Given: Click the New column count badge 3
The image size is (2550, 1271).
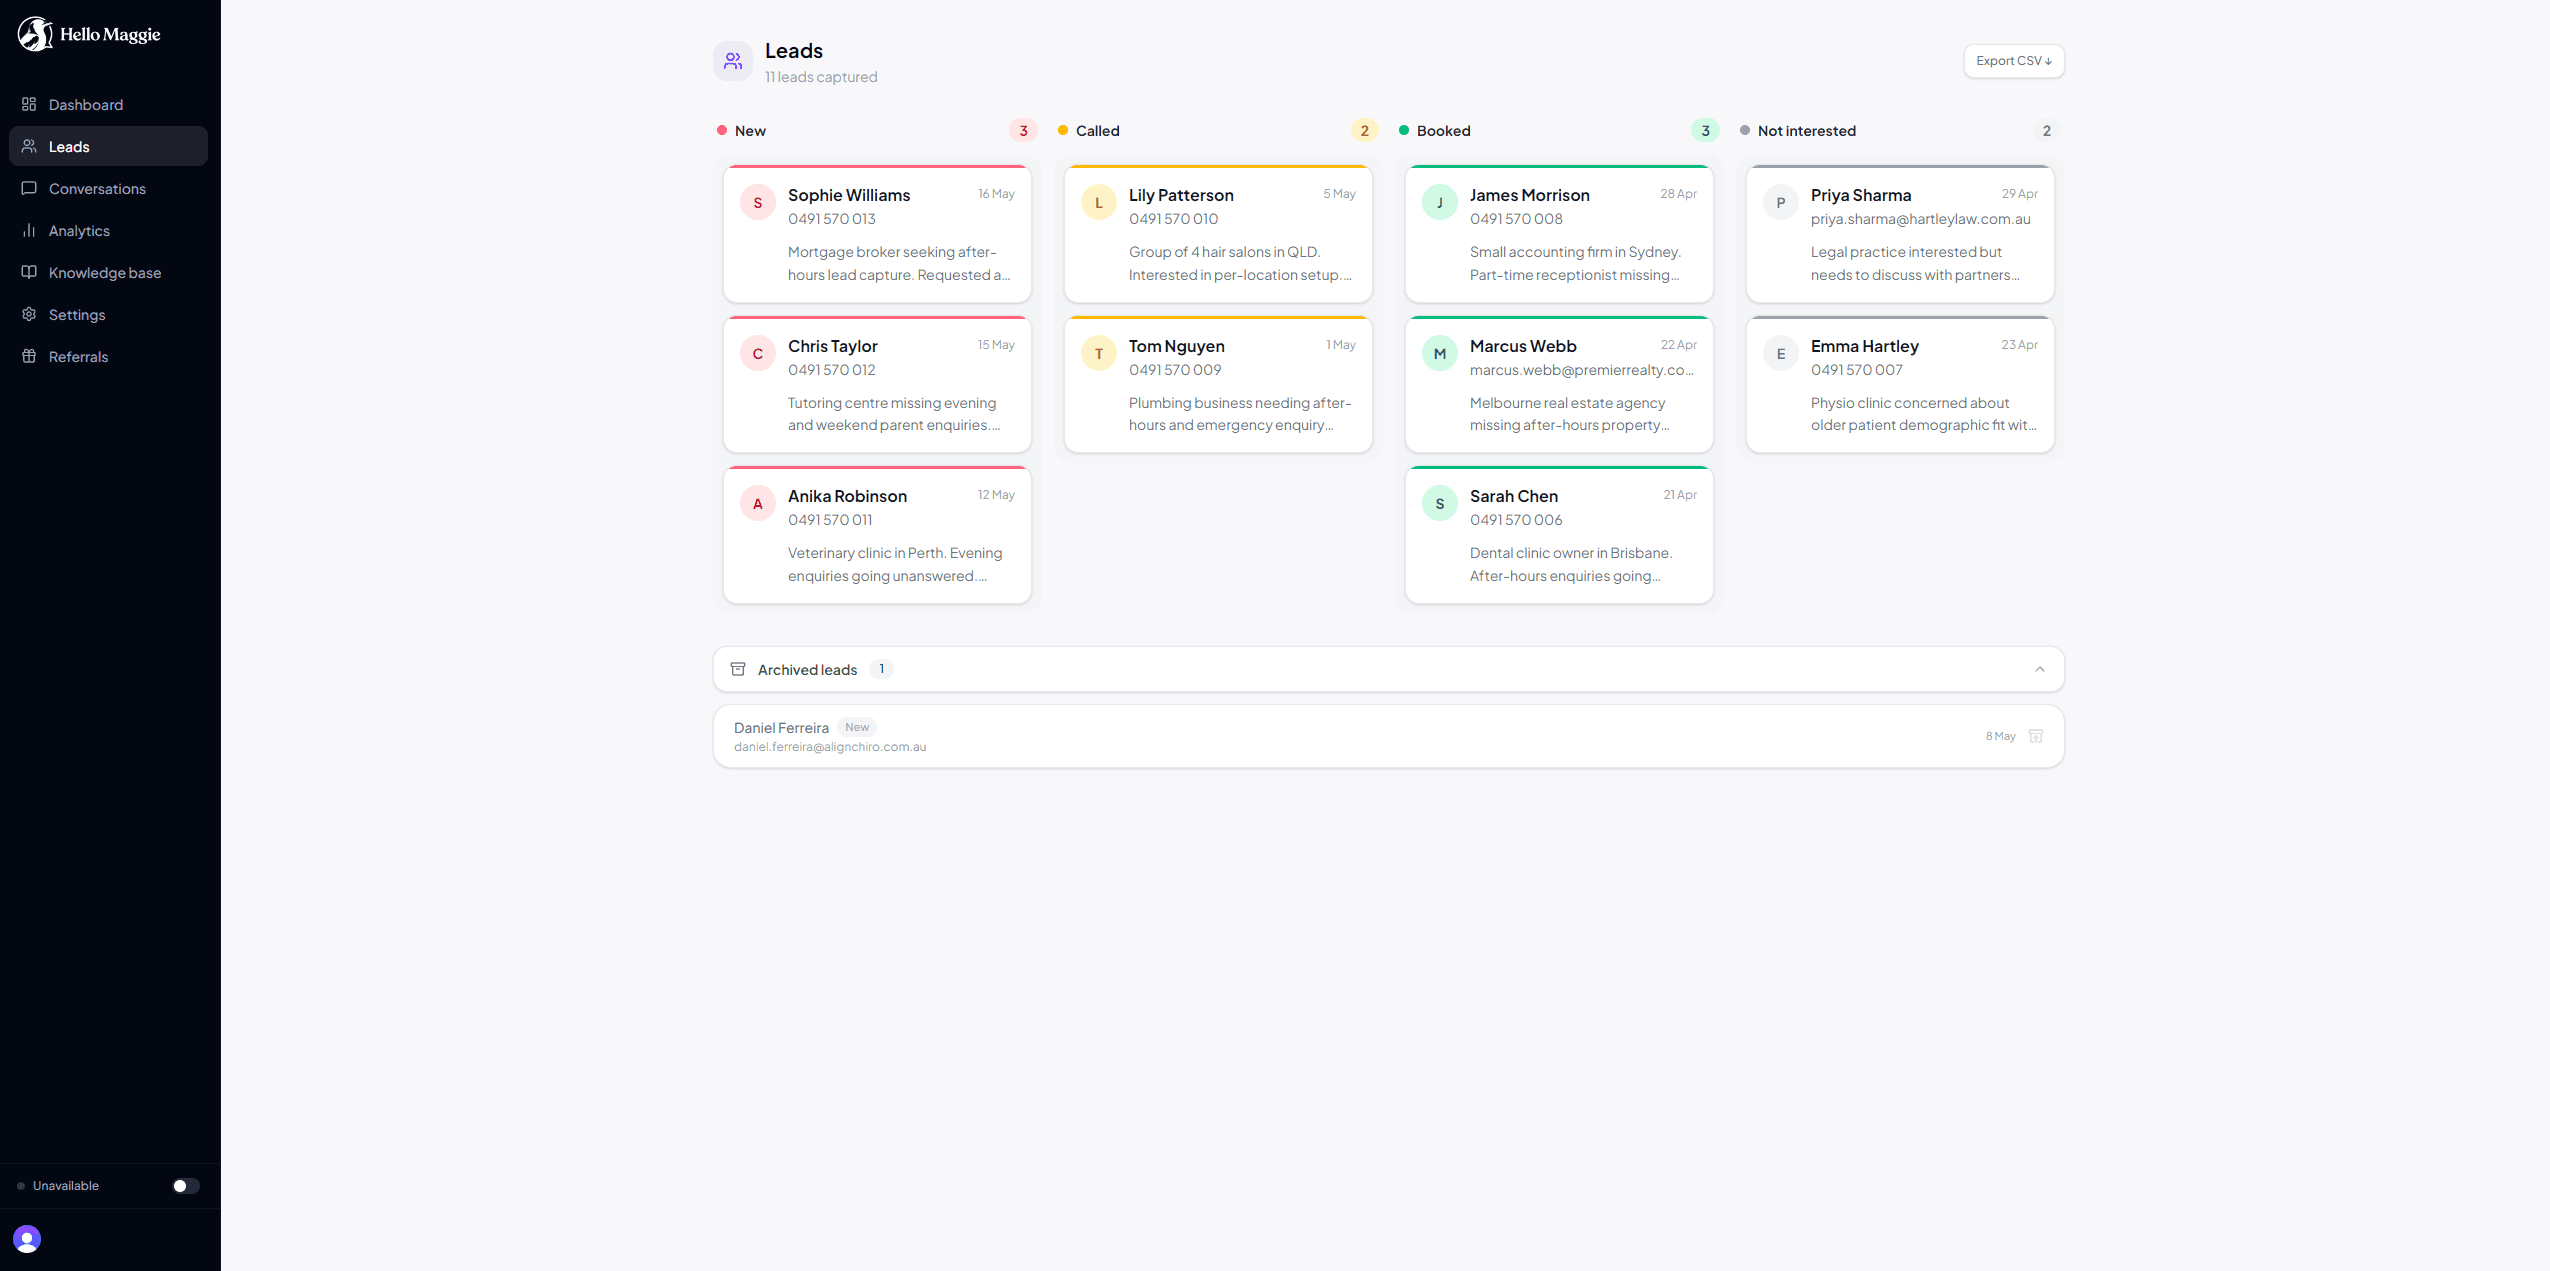Looking at the screenshot, I should (x=1023, y=131).
